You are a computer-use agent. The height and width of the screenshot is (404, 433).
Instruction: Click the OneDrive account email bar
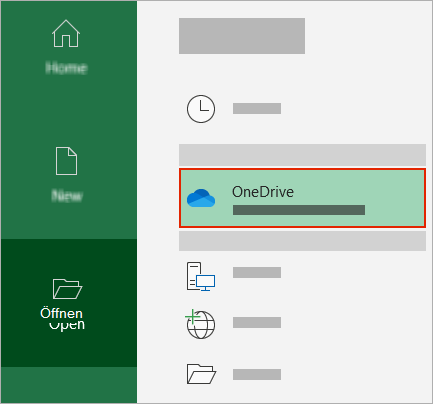tap(299, 210)
